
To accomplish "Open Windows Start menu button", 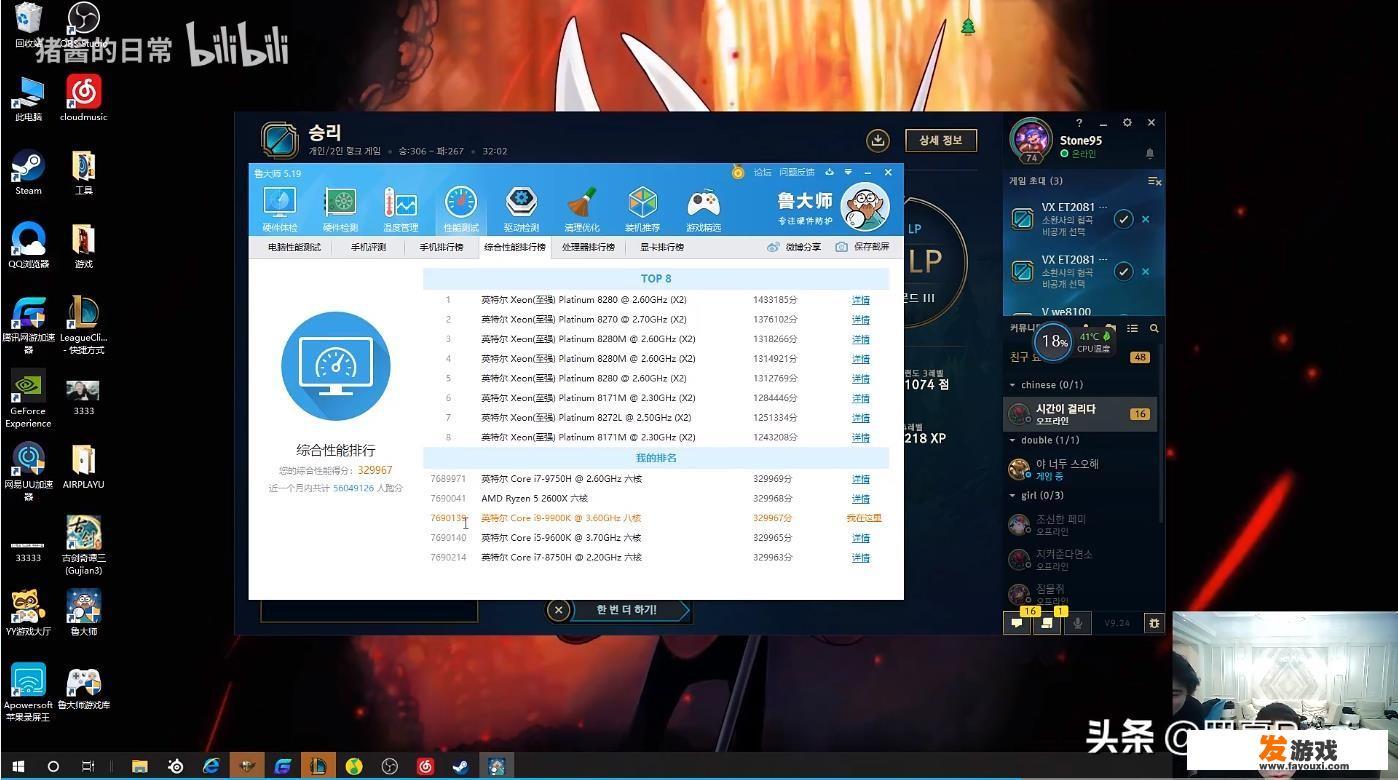I will pos(17,767).
